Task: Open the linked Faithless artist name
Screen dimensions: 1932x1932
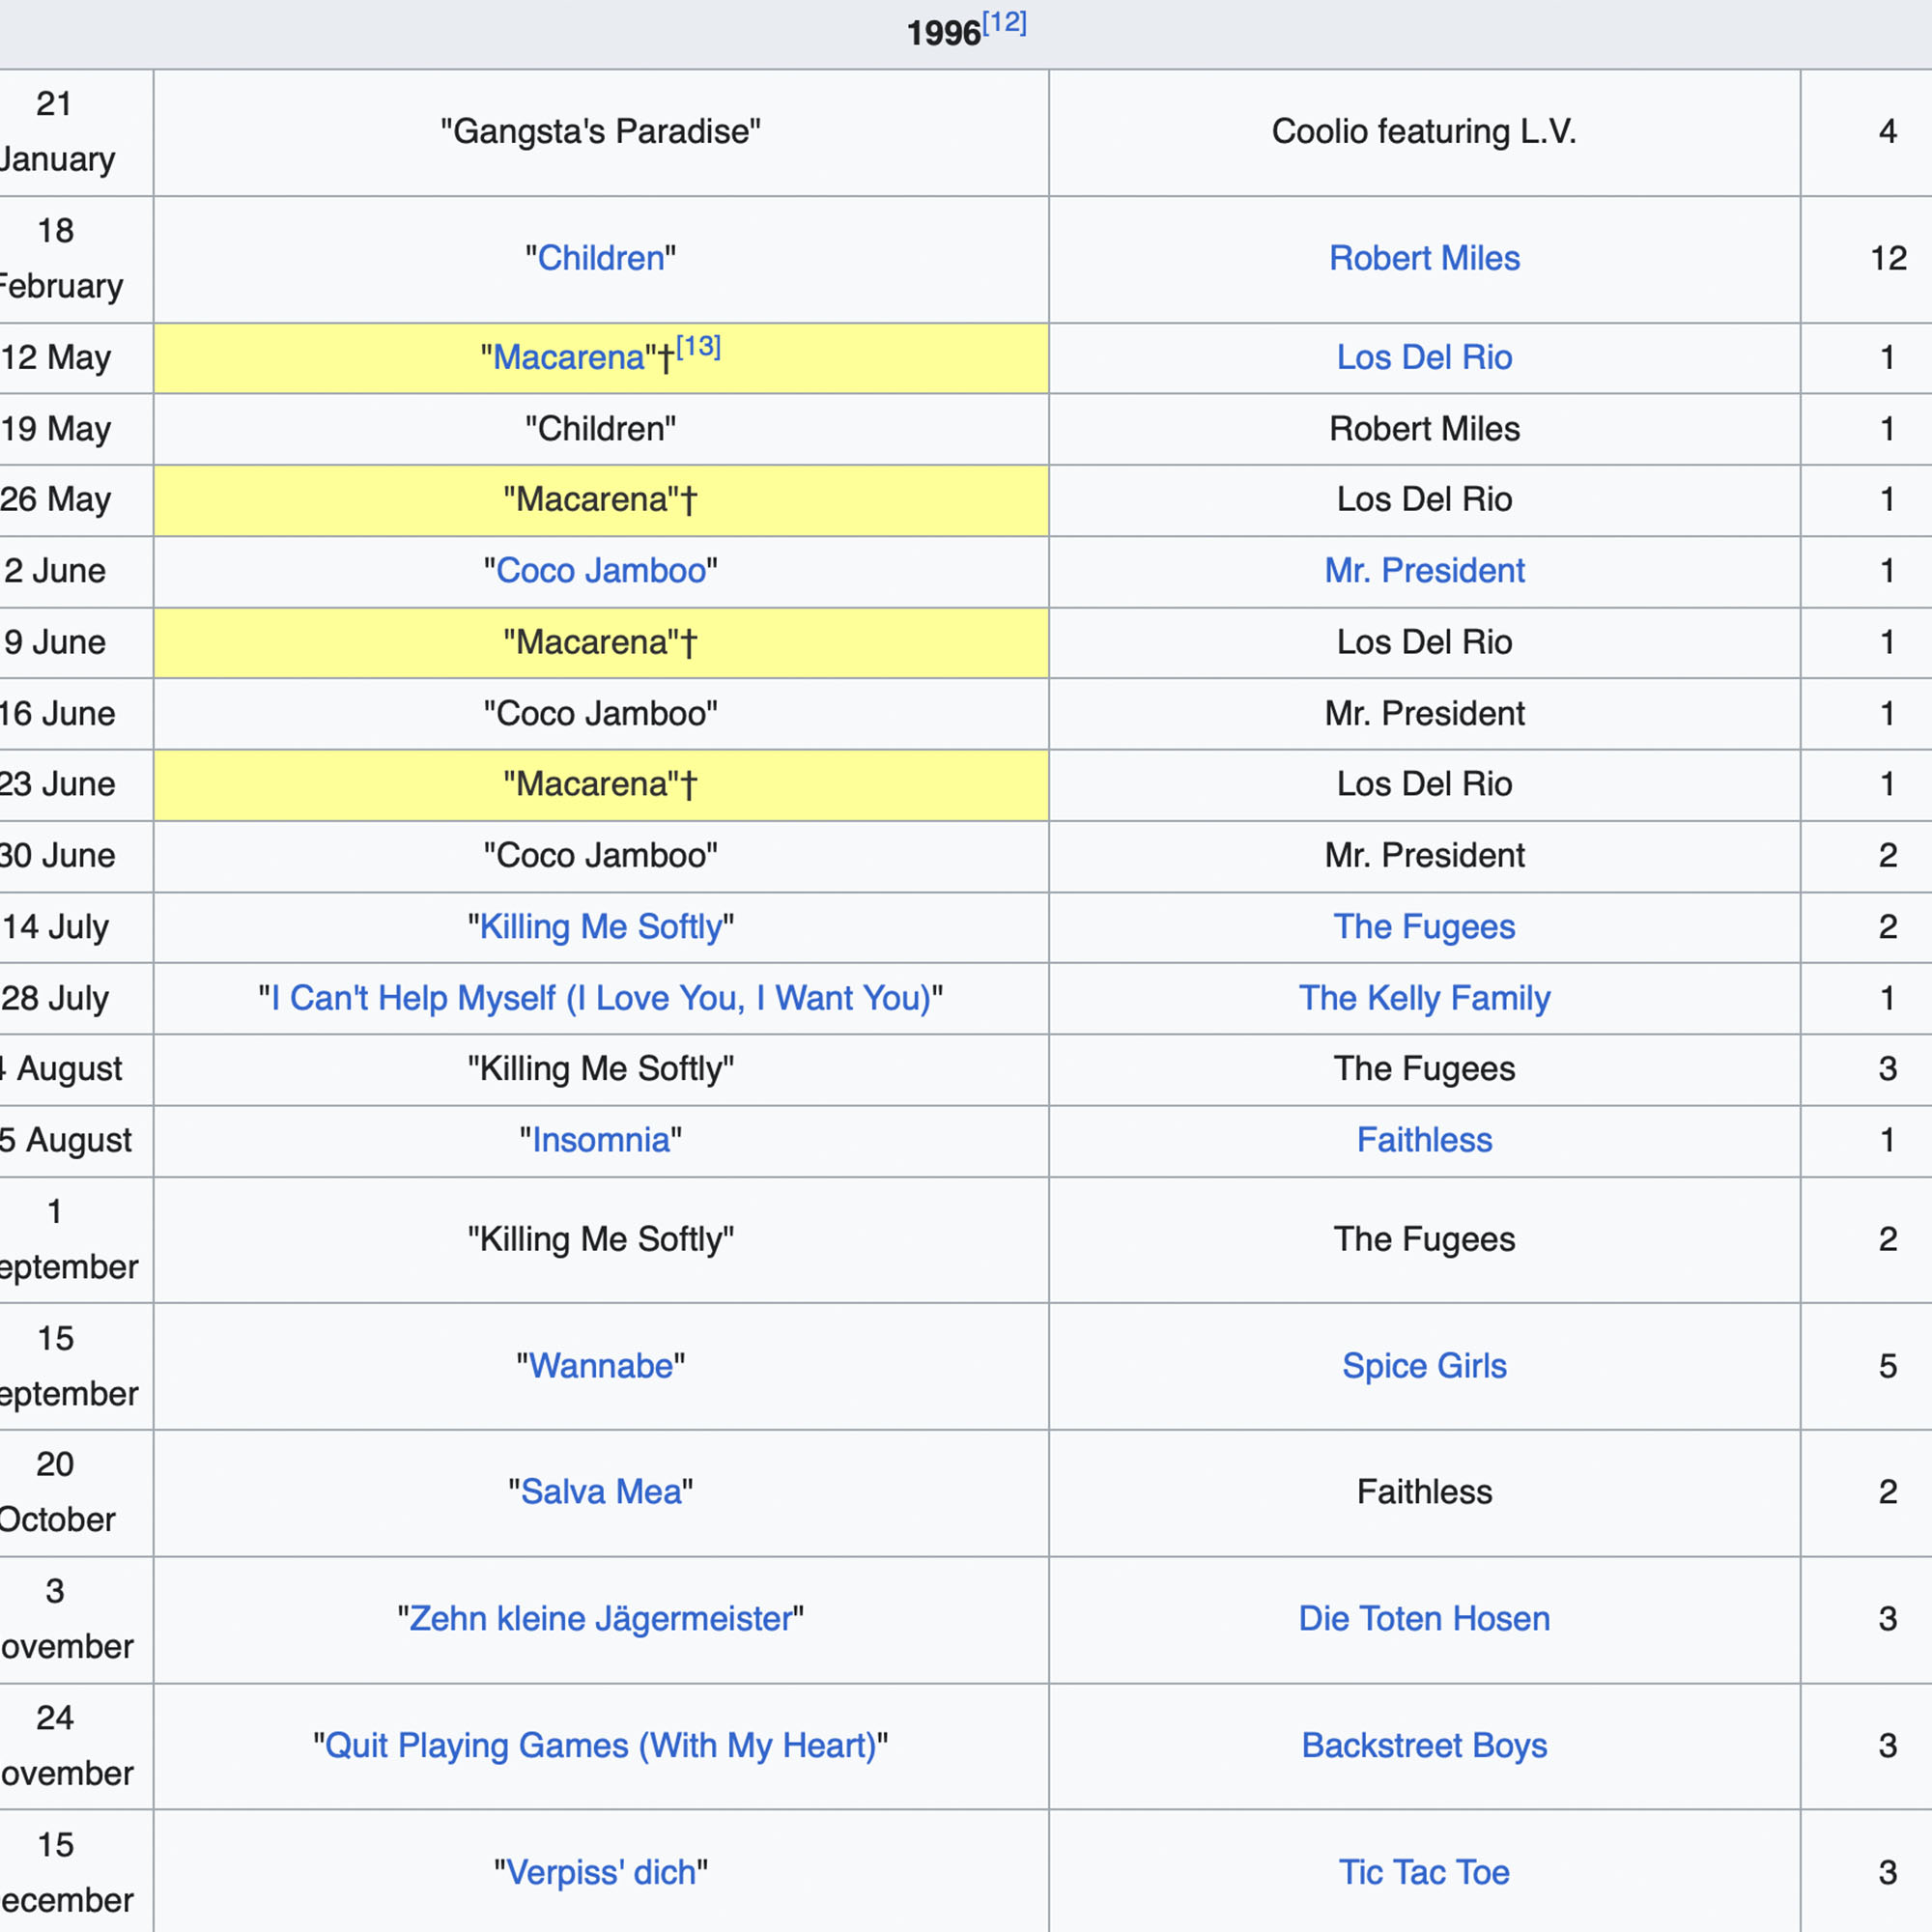Action: 1424,1139
